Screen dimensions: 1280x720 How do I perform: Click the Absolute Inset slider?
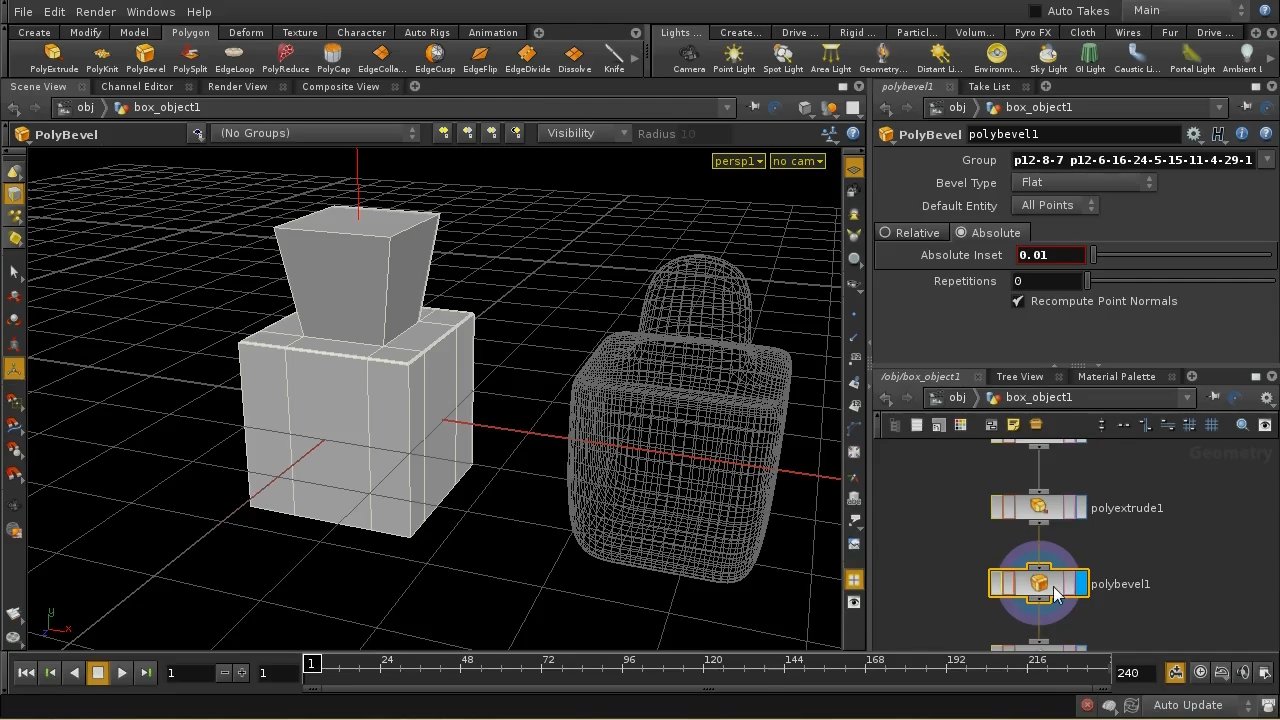[1182, 255]
